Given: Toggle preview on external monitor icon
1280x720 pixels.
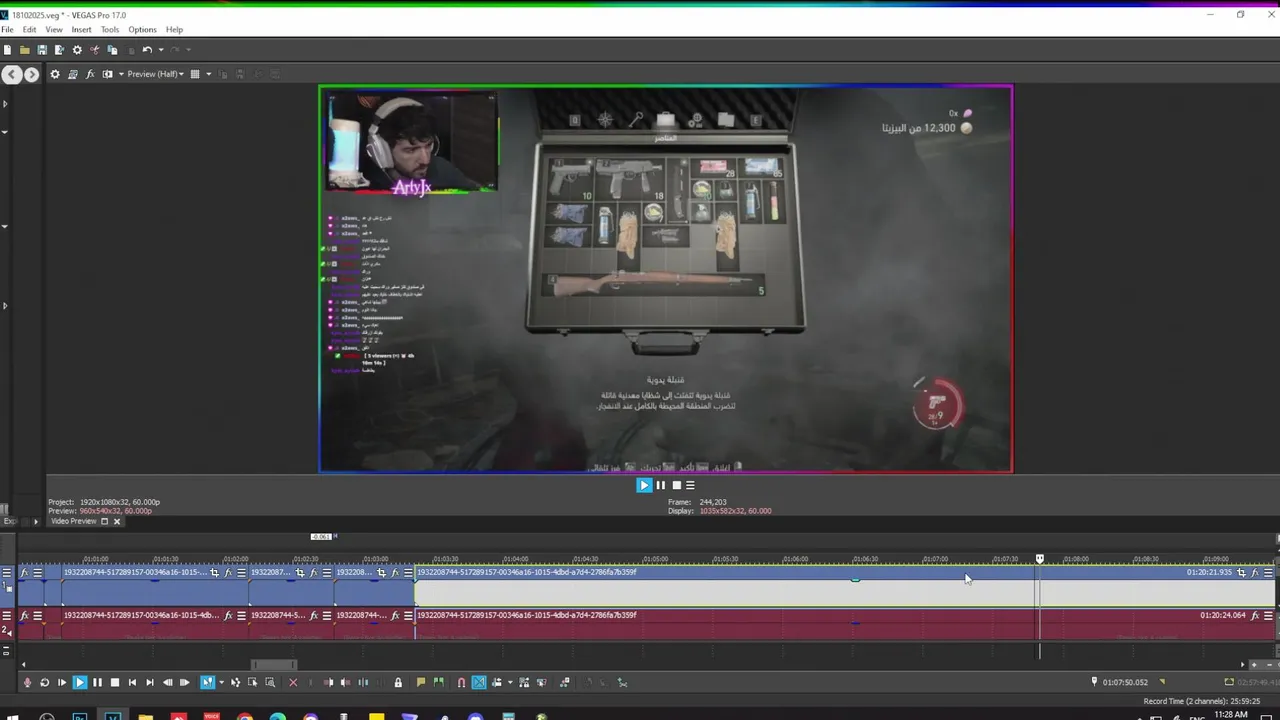Looking at the screenshot, I should click(x=73, y=74).
